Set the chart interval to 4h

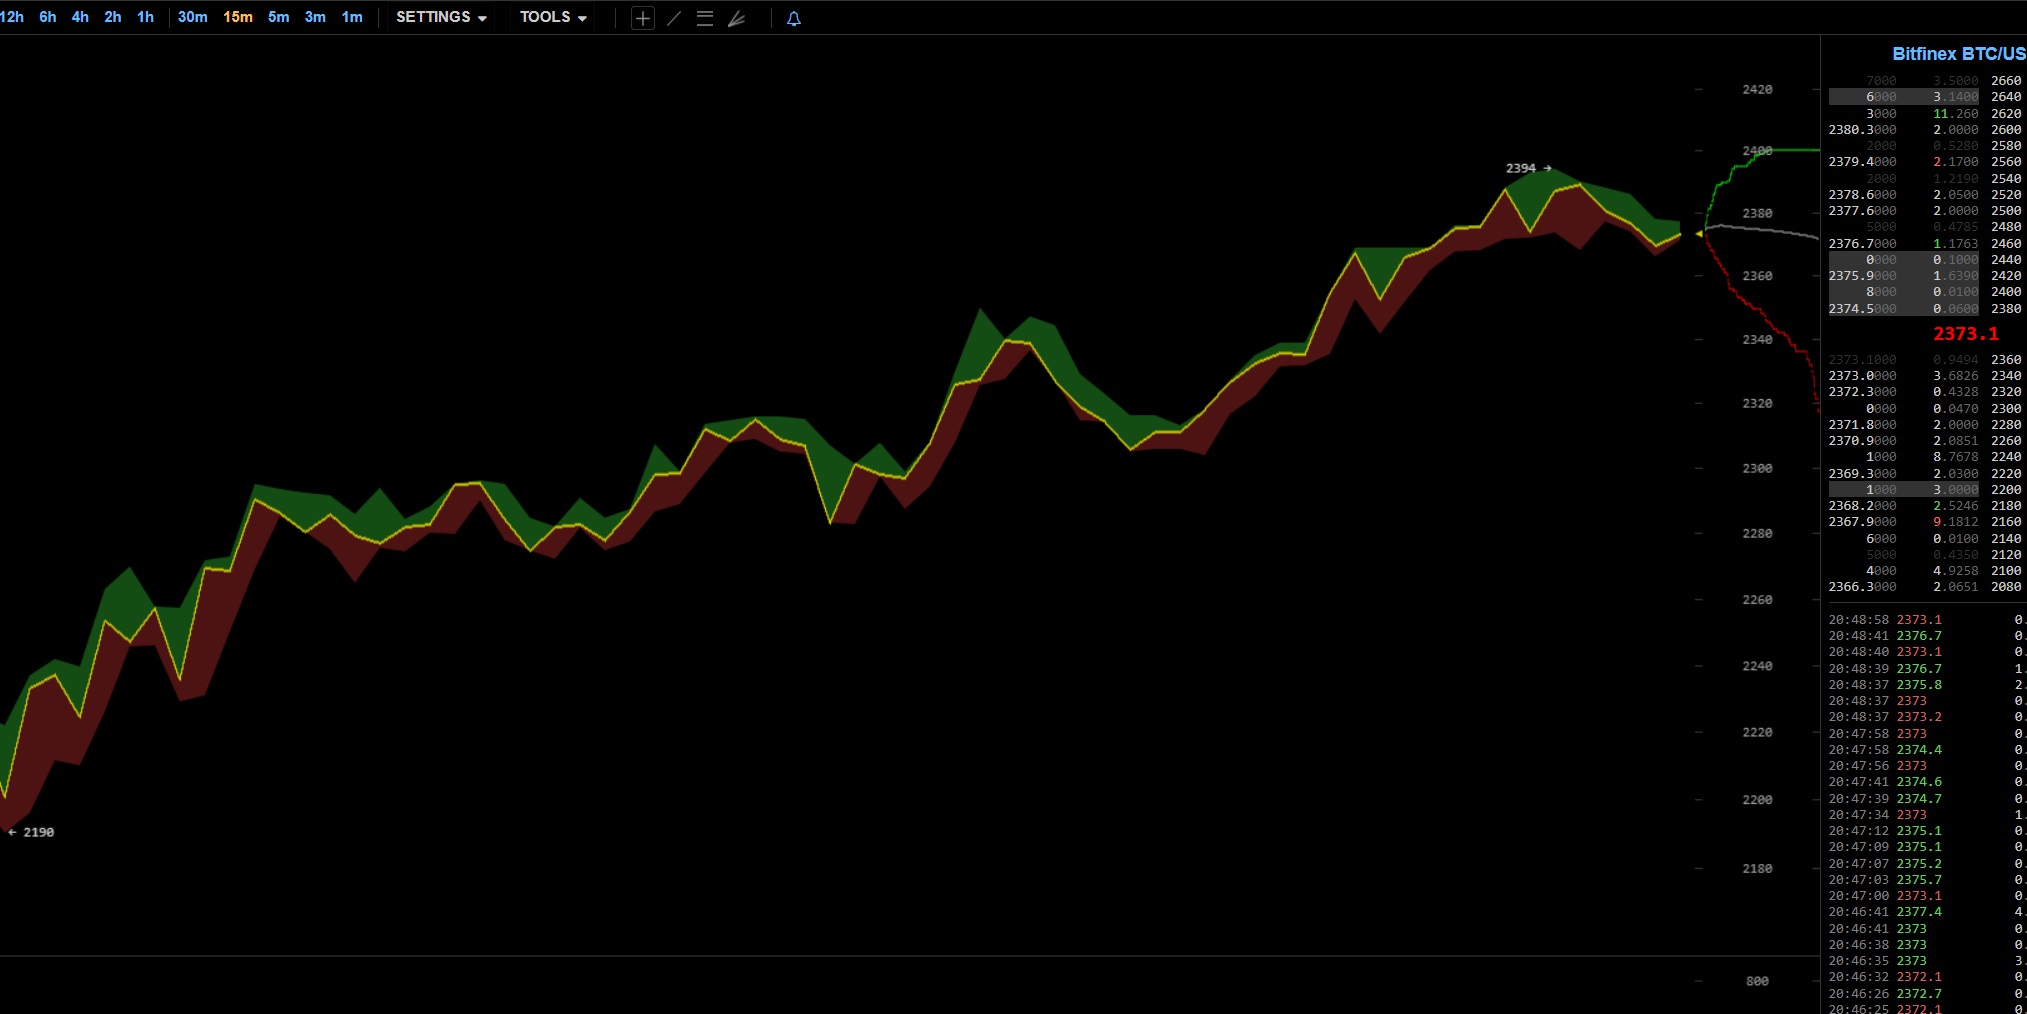(x=80, y=17)
